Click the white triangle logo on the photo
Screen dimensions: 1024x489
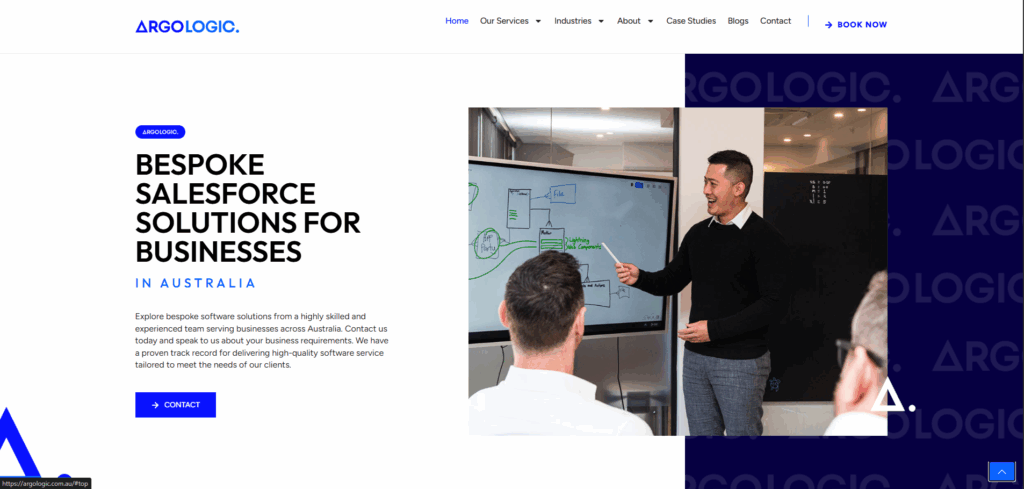892,395
